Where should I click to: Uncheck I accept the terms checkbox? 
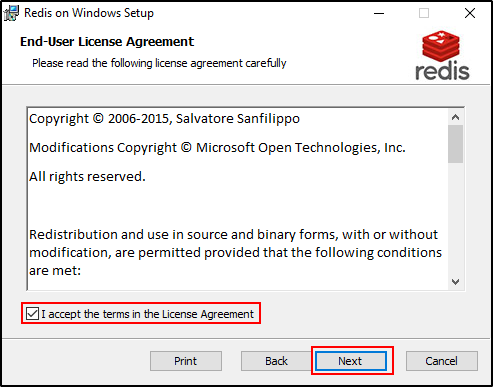[32, 314]
